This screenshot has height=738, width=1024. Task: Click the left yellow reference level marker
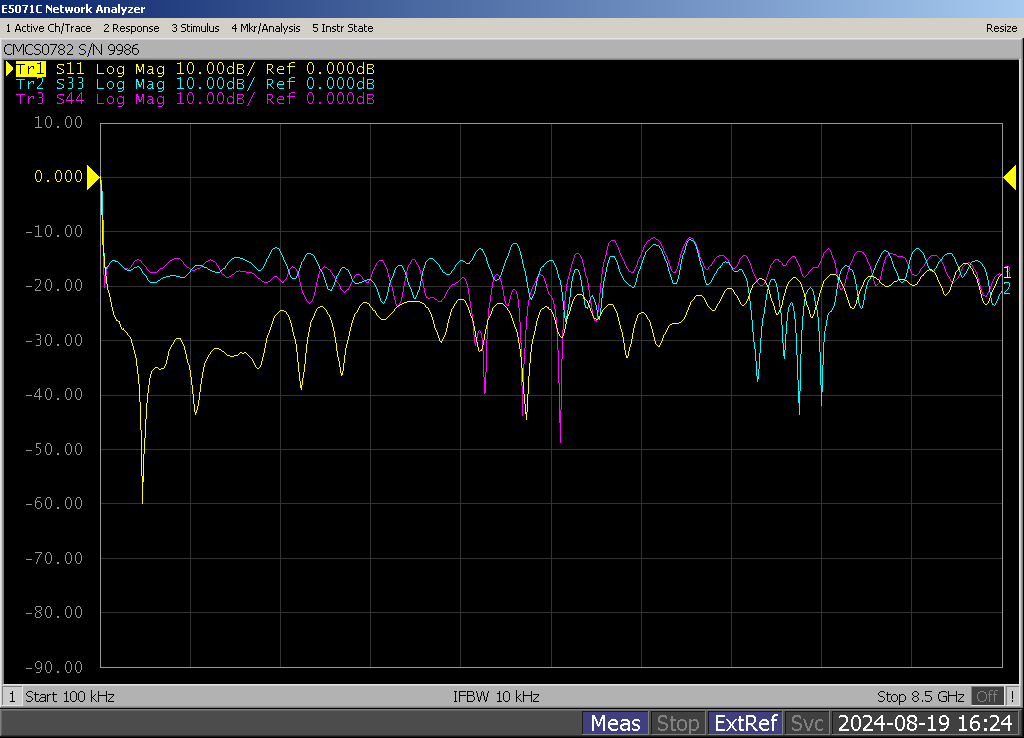coord(93,178)
